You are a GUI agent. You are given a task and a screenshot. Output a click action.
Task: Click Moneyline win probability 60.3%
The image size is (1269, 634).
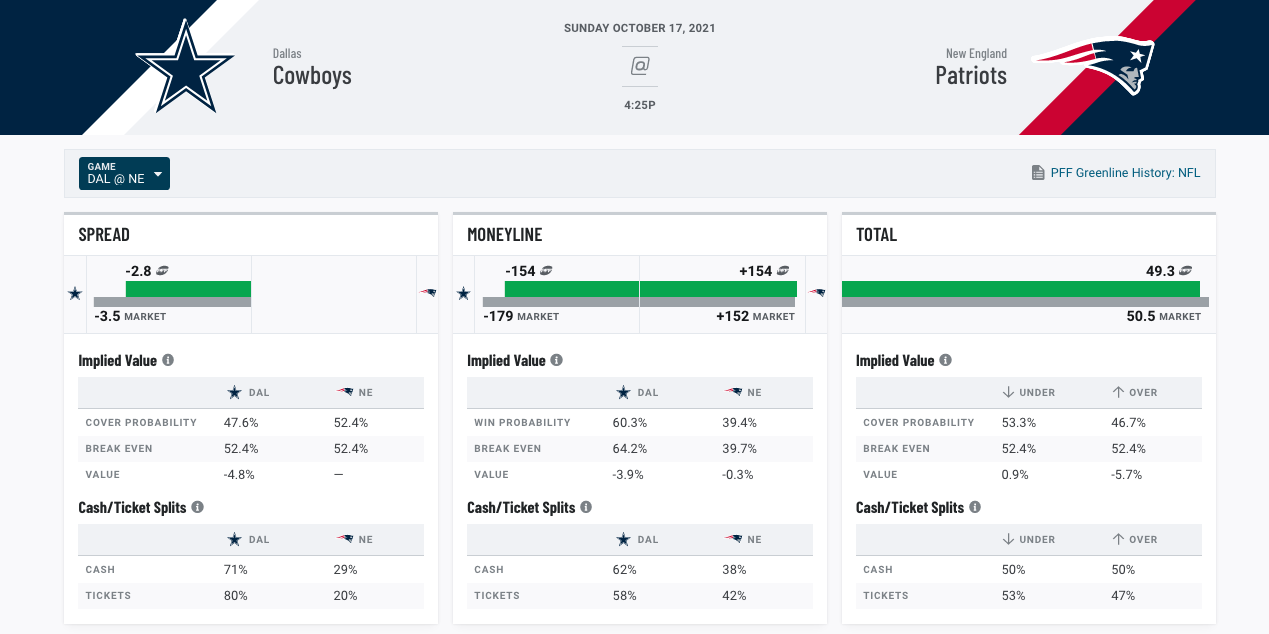tap(631, 422)
